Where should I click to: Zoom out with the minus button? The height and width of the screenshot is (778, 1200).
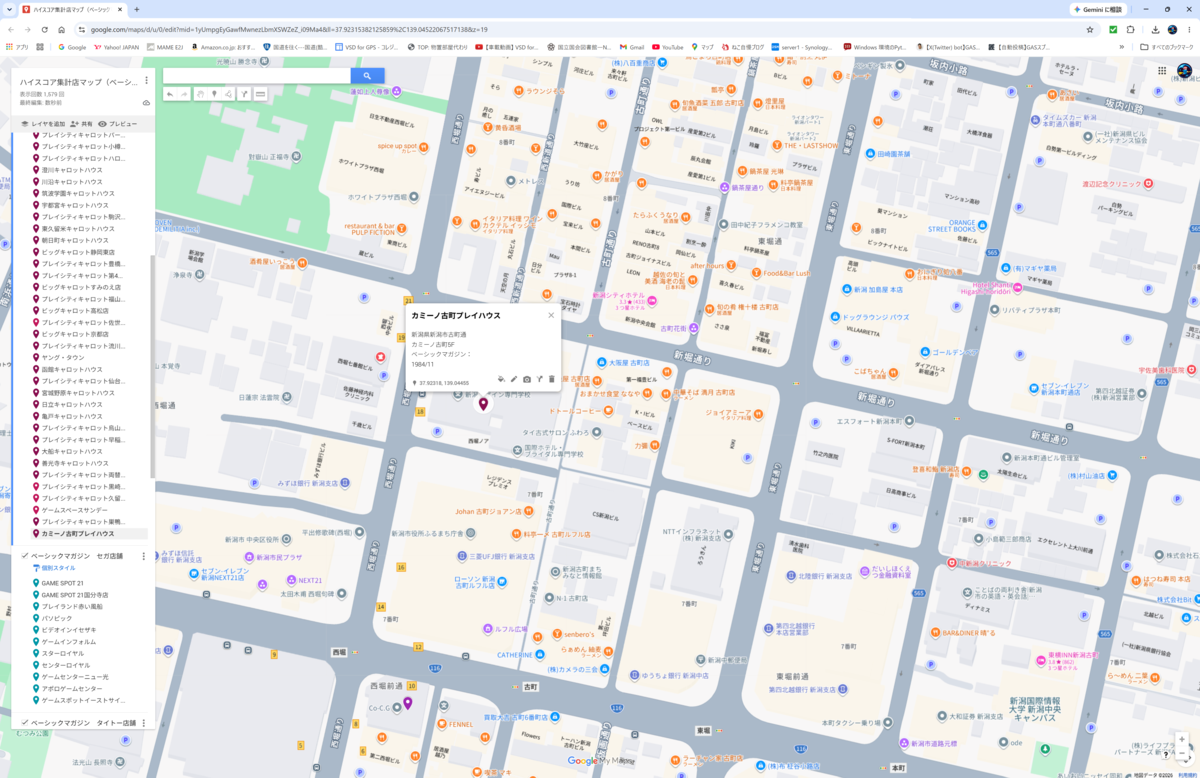click(x=1181, y=753)
